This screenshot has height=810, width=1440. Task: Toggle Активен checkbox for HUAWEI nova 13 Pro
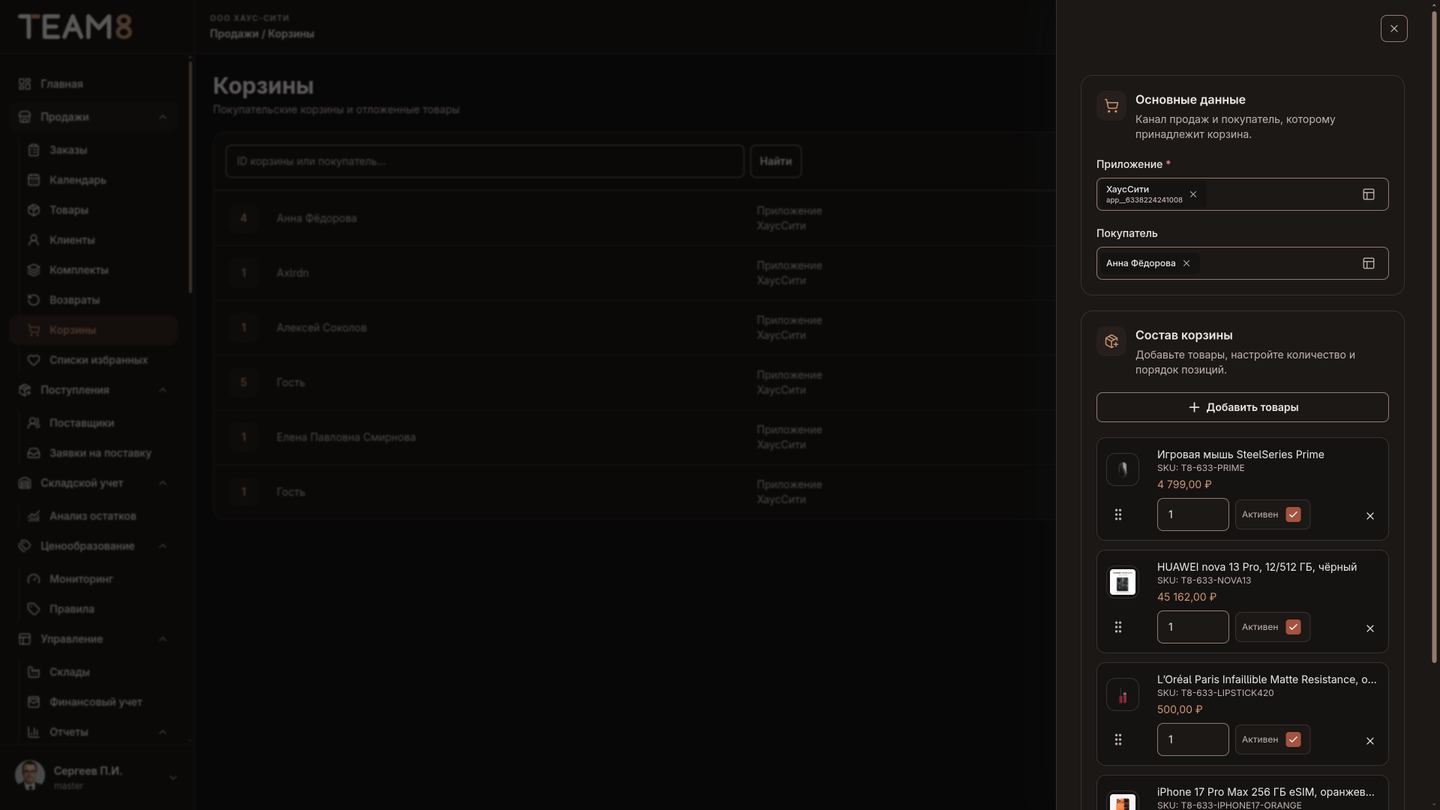(1293, 627)
